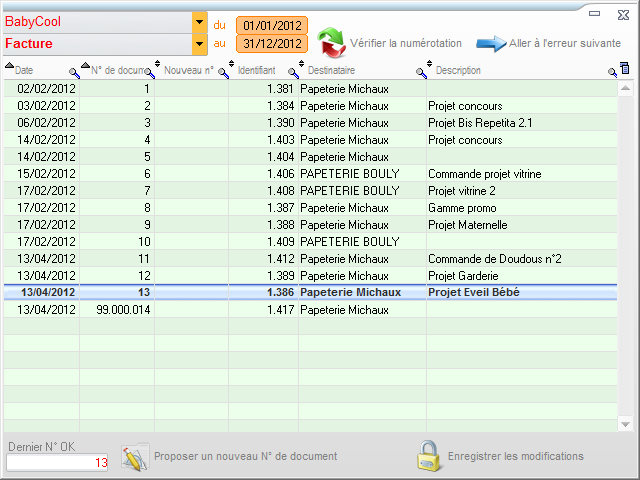This screenshot has width=640, height=480.
Task: Expand the BabyCool company dropdown
Action: pyautogui.click(x=199, y=22)
